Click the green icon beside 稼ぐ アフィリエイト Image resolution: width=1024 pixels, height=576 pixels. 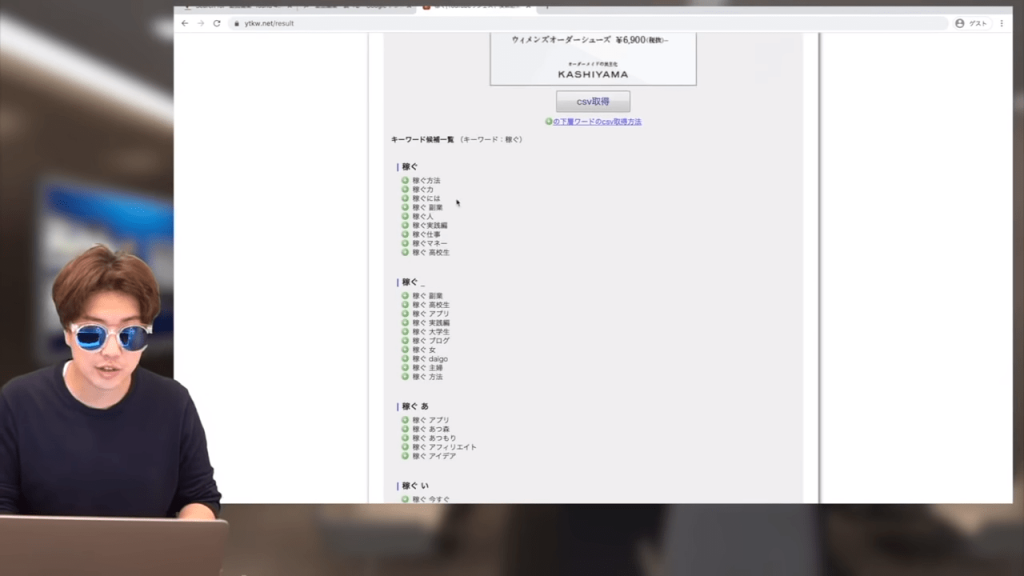point(405,447)
